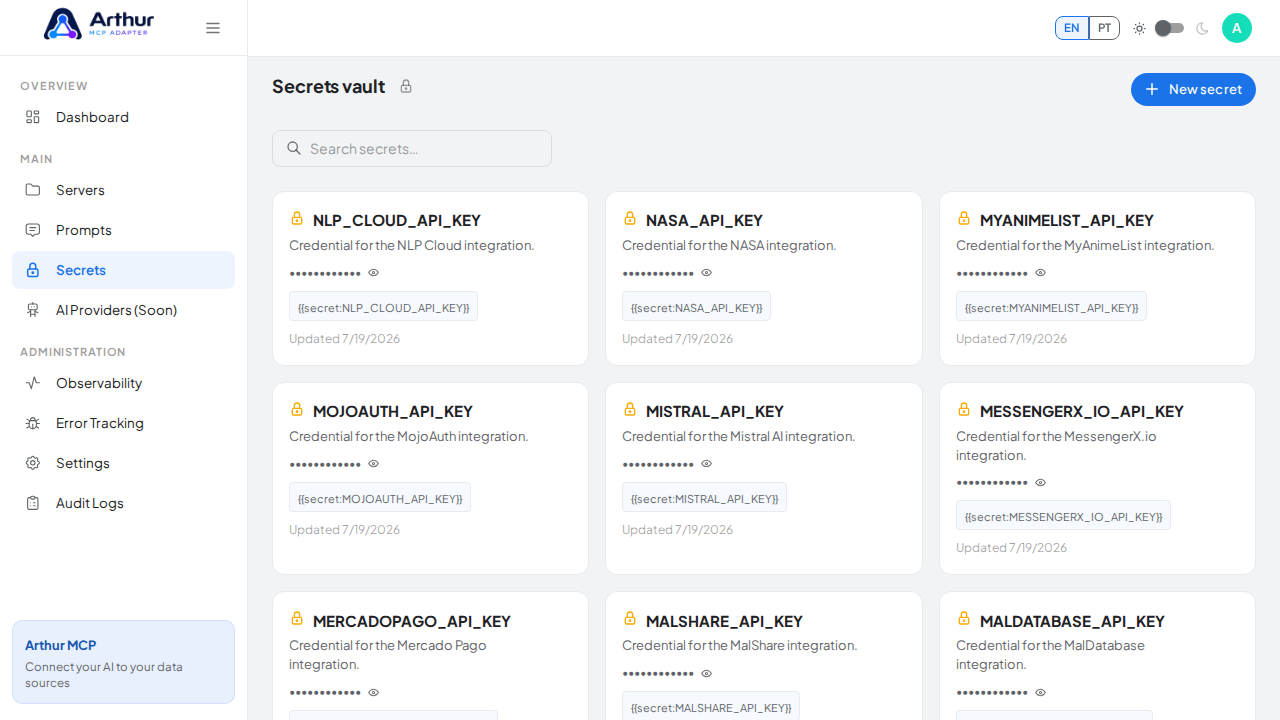Click the Secrets vault heading
Viewport: 1280px width, 720px height.
(x=328, y=86)
